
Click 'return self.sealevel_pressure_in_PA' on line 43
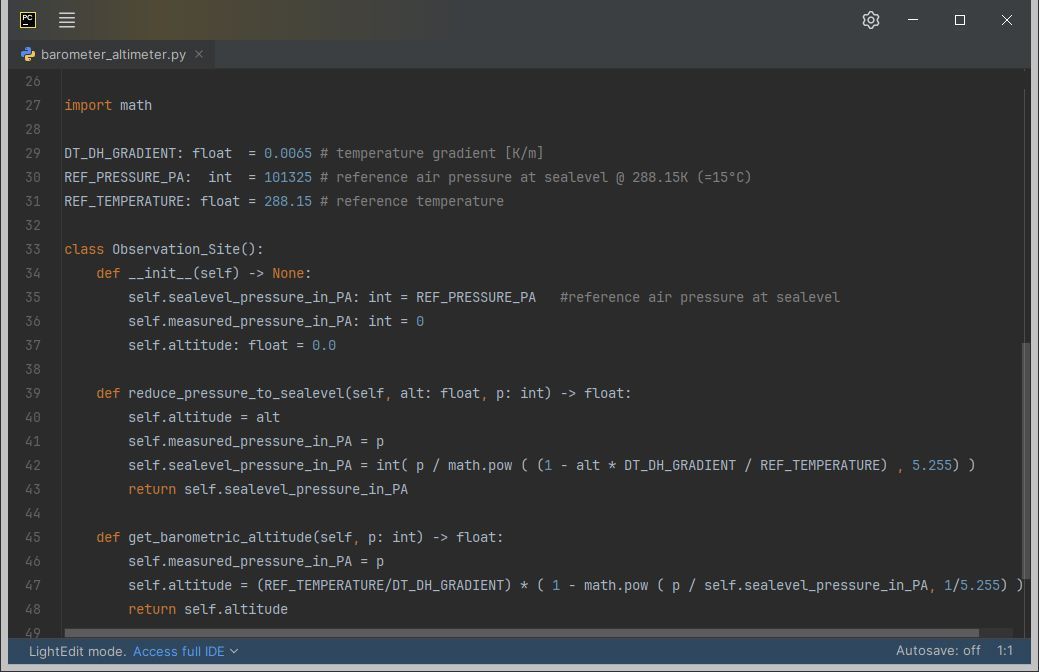pyautogui.click(x=268, y=489)
